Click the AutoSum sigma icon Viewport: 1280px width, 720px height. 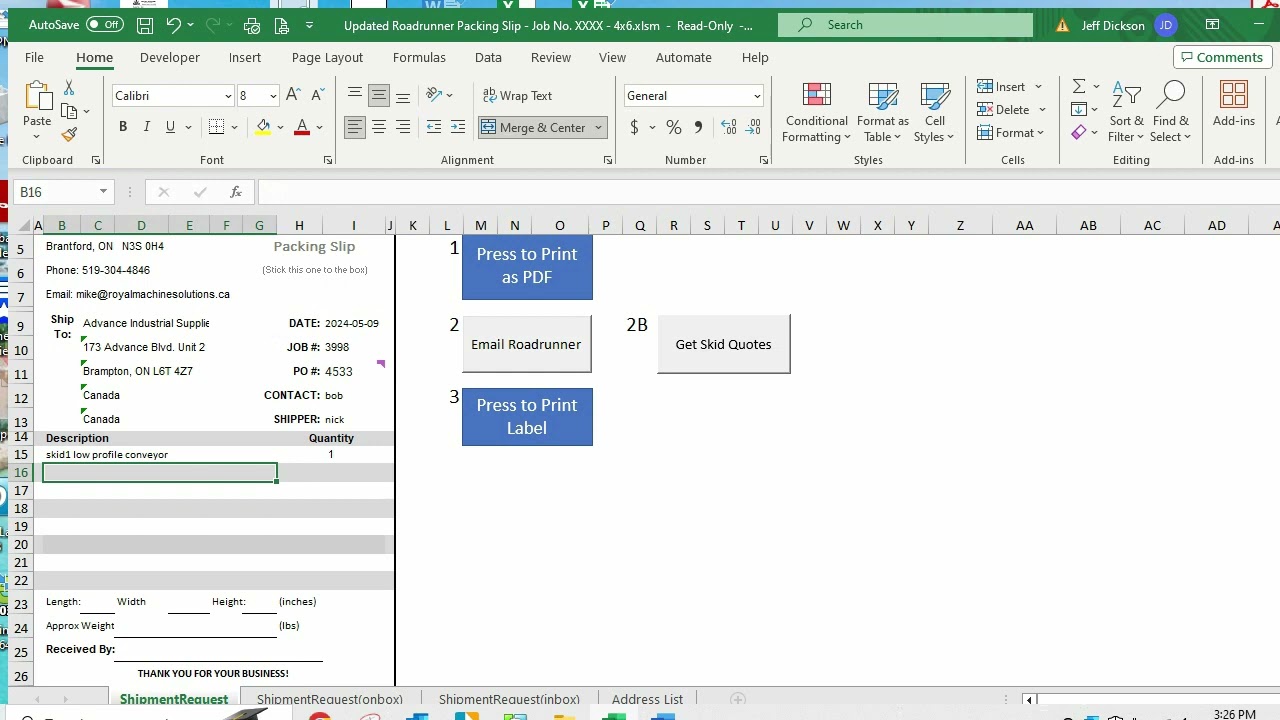click(1079, 86)
